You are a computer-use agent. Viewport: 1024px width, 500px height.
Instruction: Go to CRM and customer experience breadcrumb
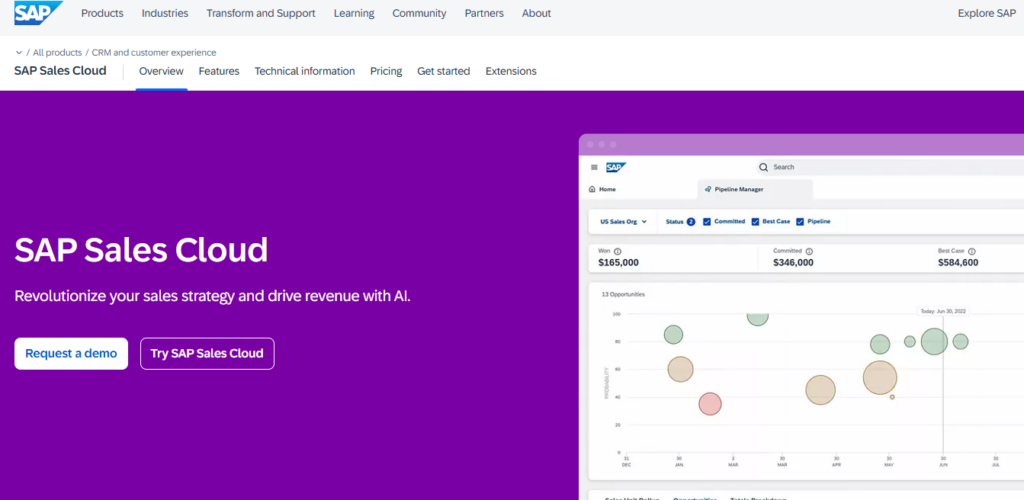click(x=154, y=53)
